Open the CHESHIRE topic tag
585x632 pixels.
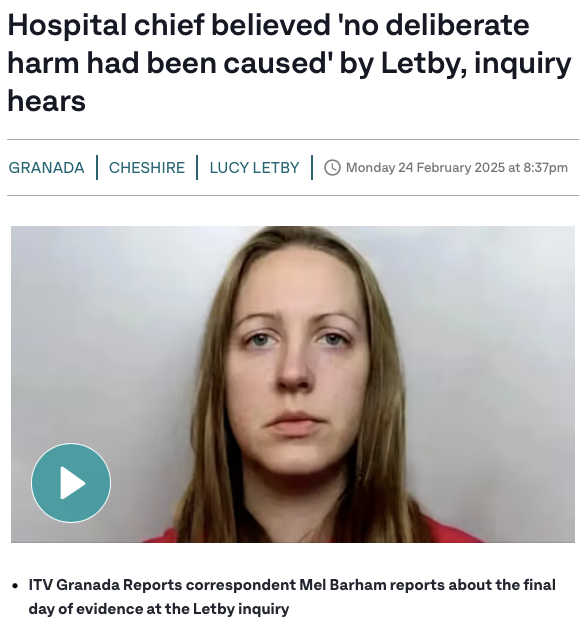(147, 168)
